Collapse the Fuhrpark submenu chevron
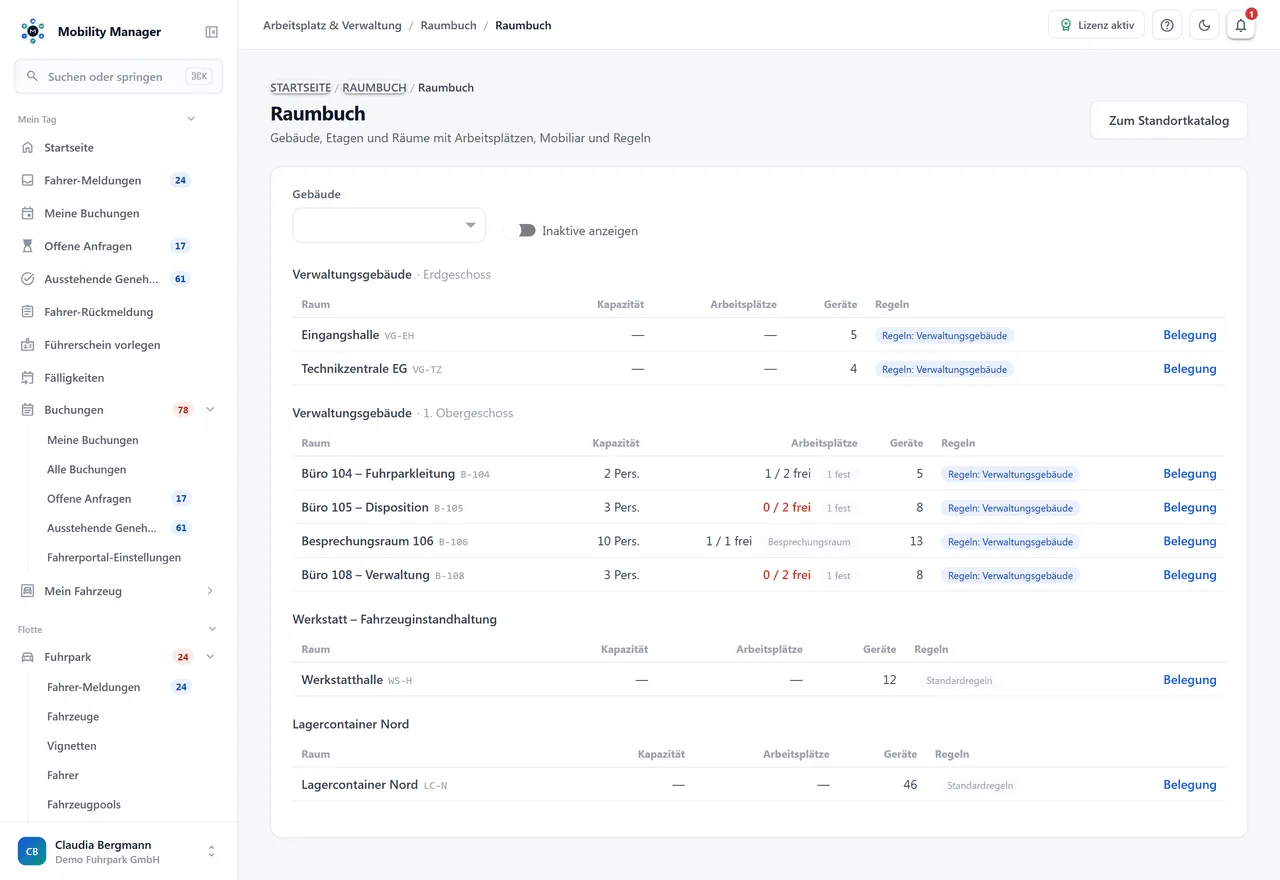The image size is (1280, 880). tap(210, 657)
